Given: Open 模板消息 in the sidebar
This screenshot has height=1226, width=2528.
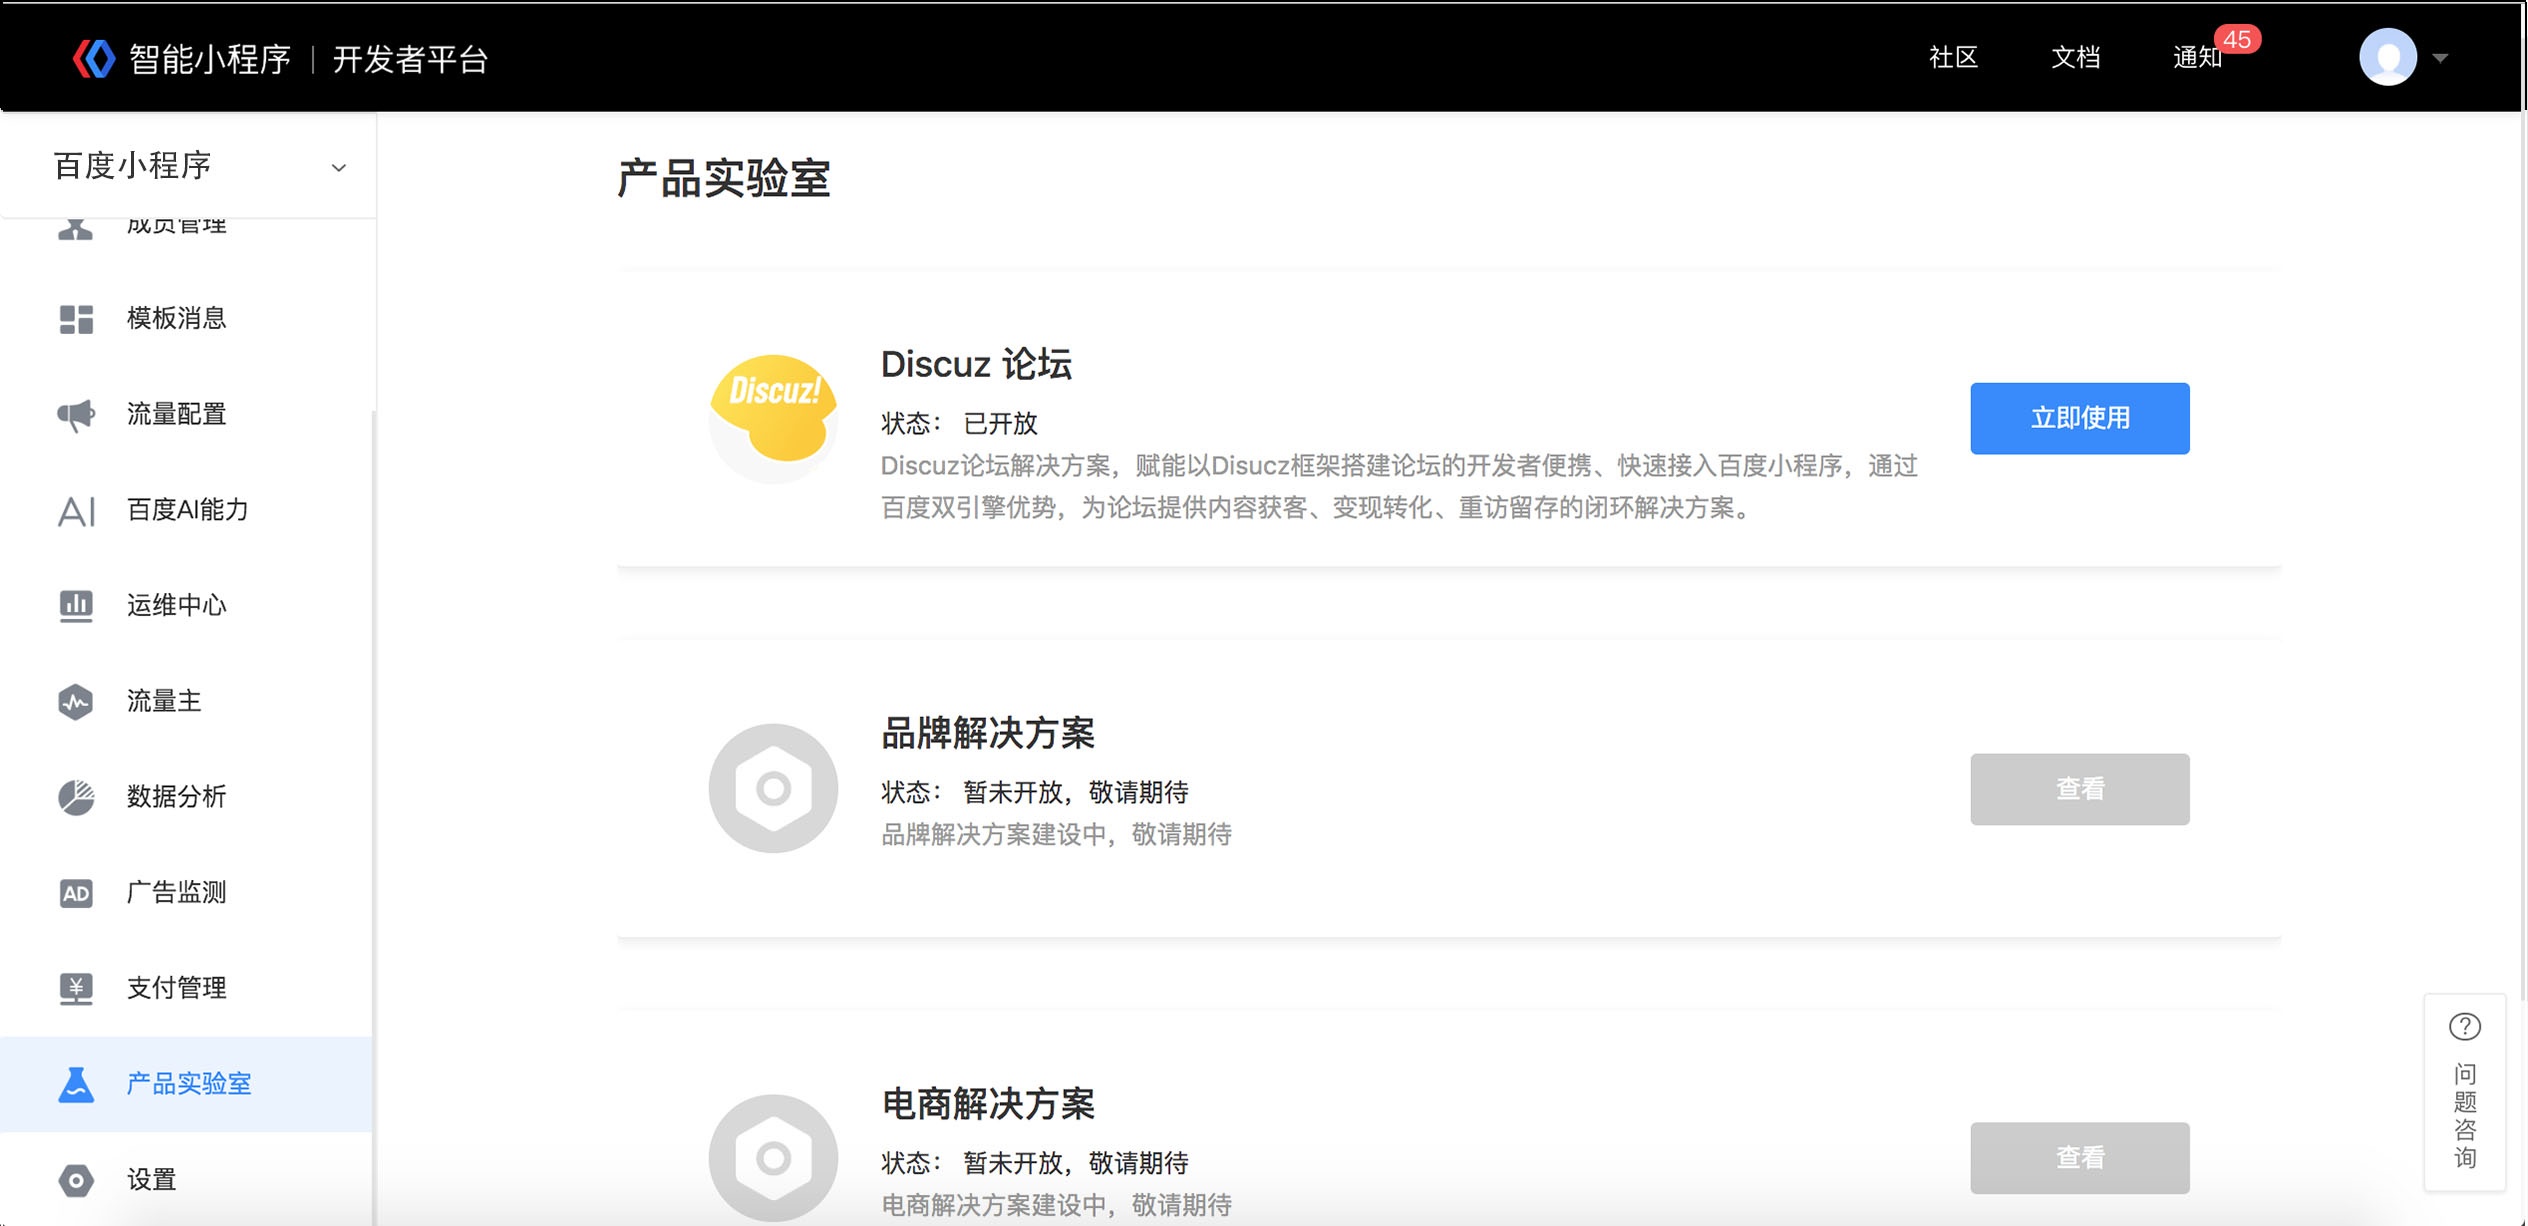Looking at the screenshot, I should [188, 319].
